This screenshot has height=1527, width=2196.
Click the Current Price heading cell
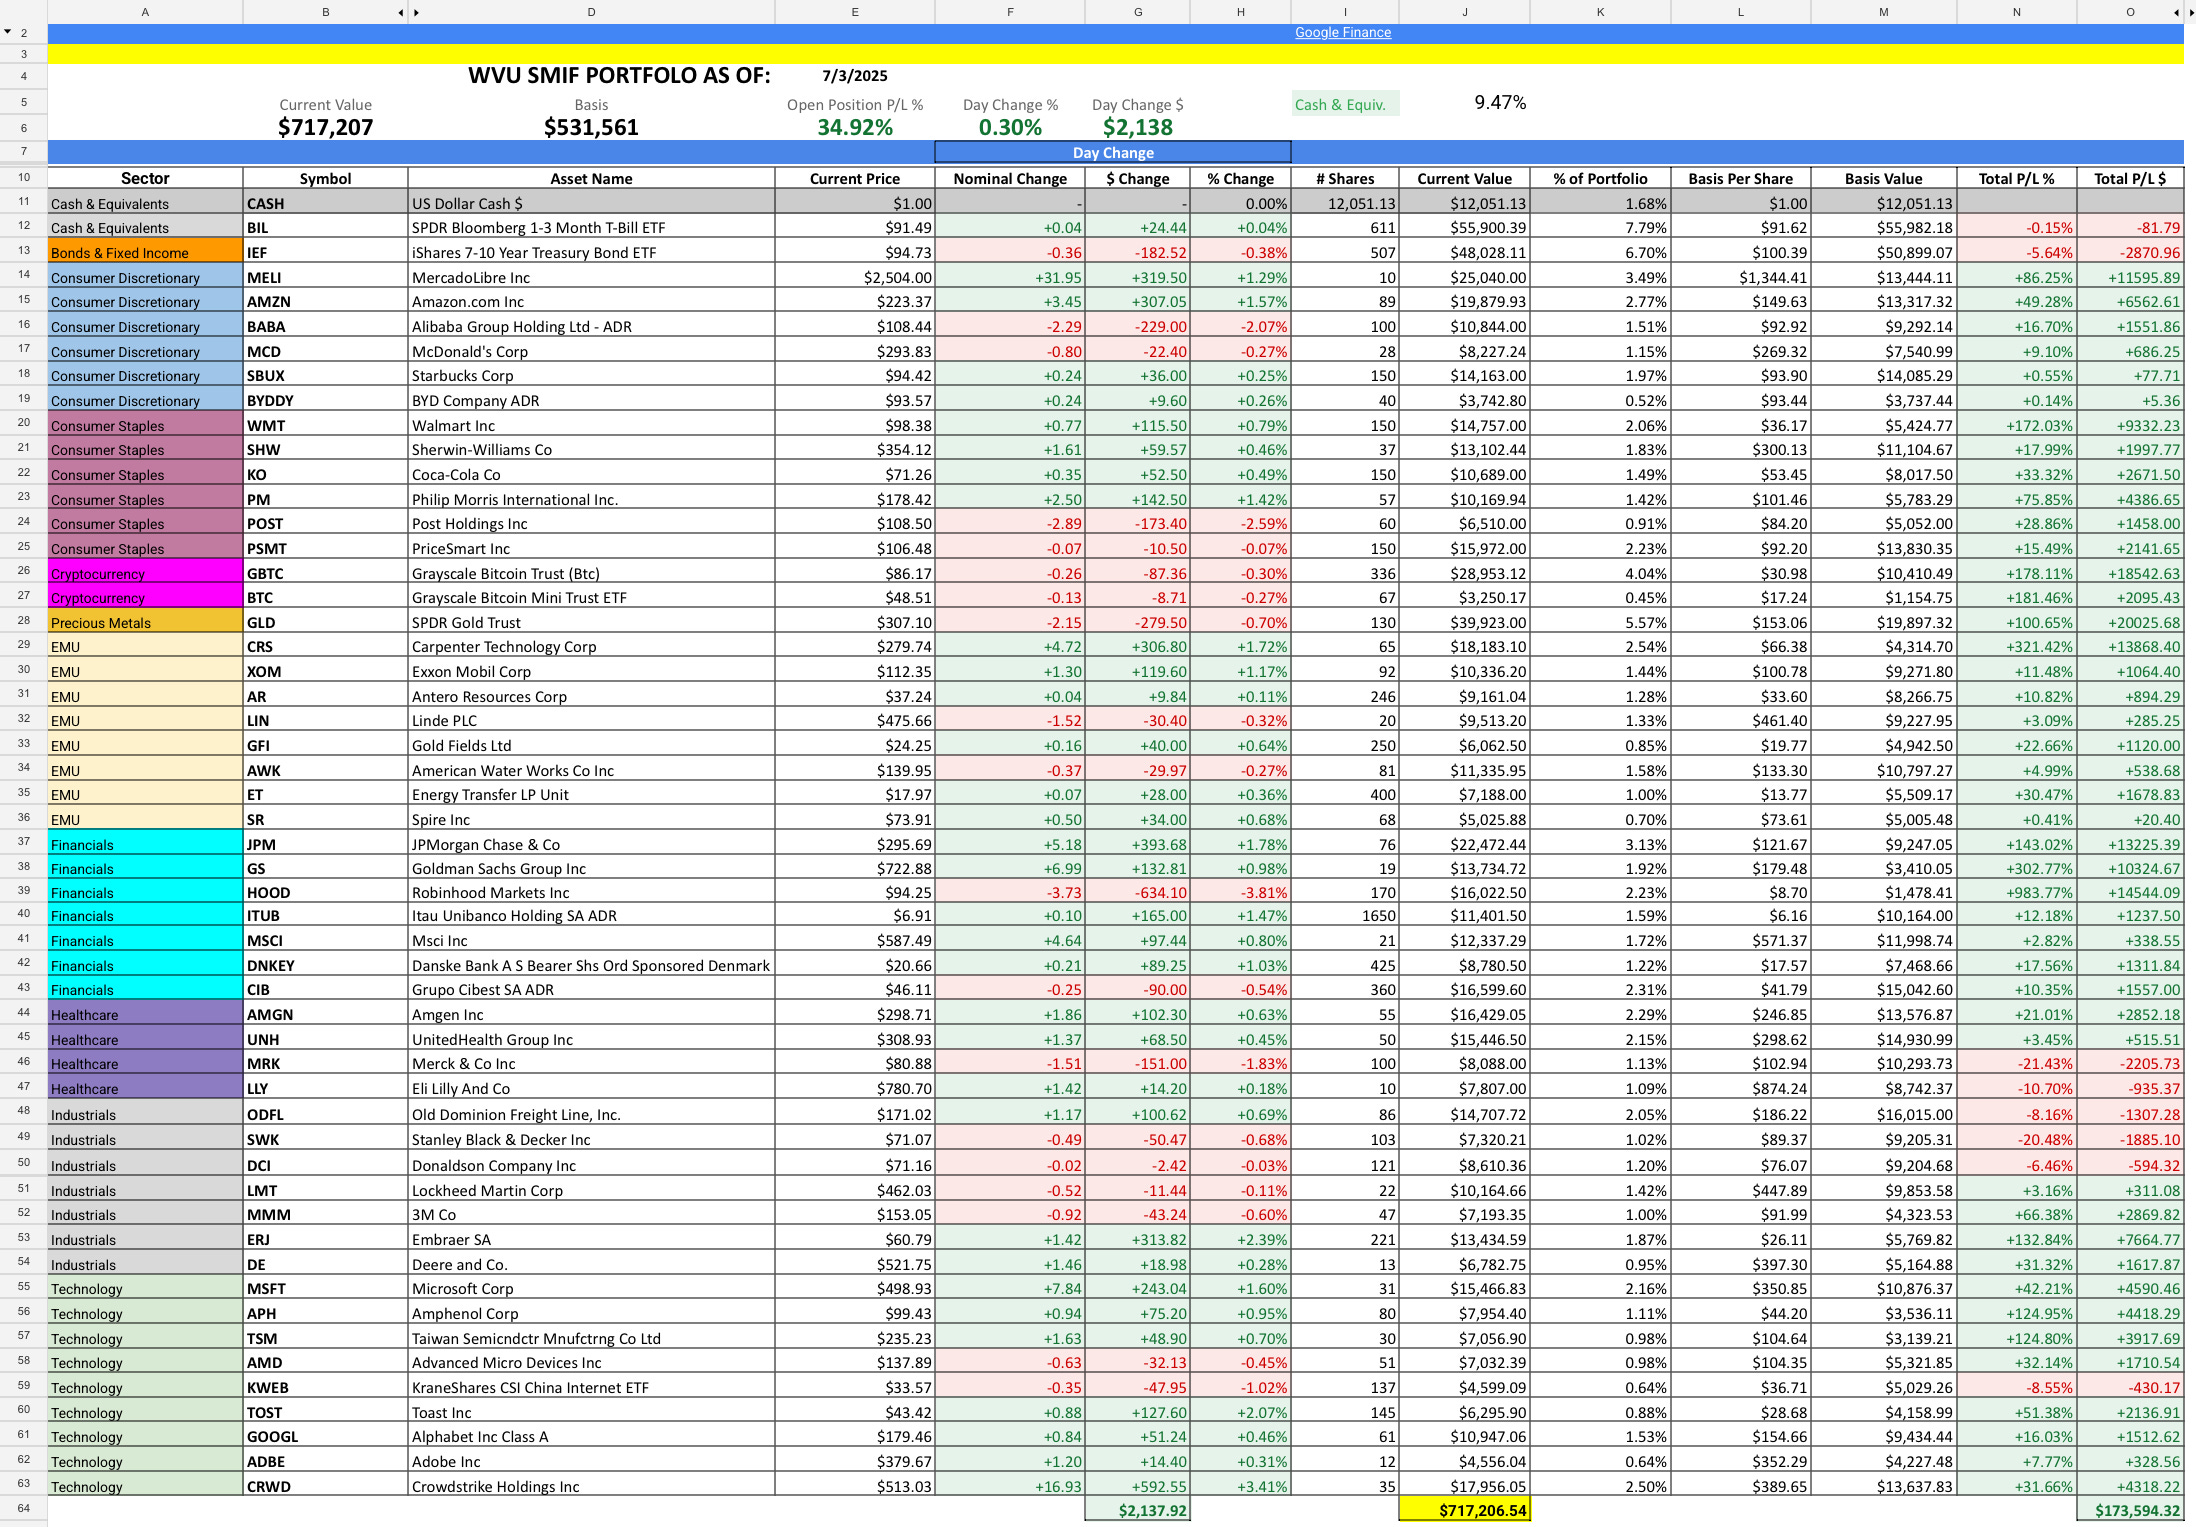click(x=854, y=178)
